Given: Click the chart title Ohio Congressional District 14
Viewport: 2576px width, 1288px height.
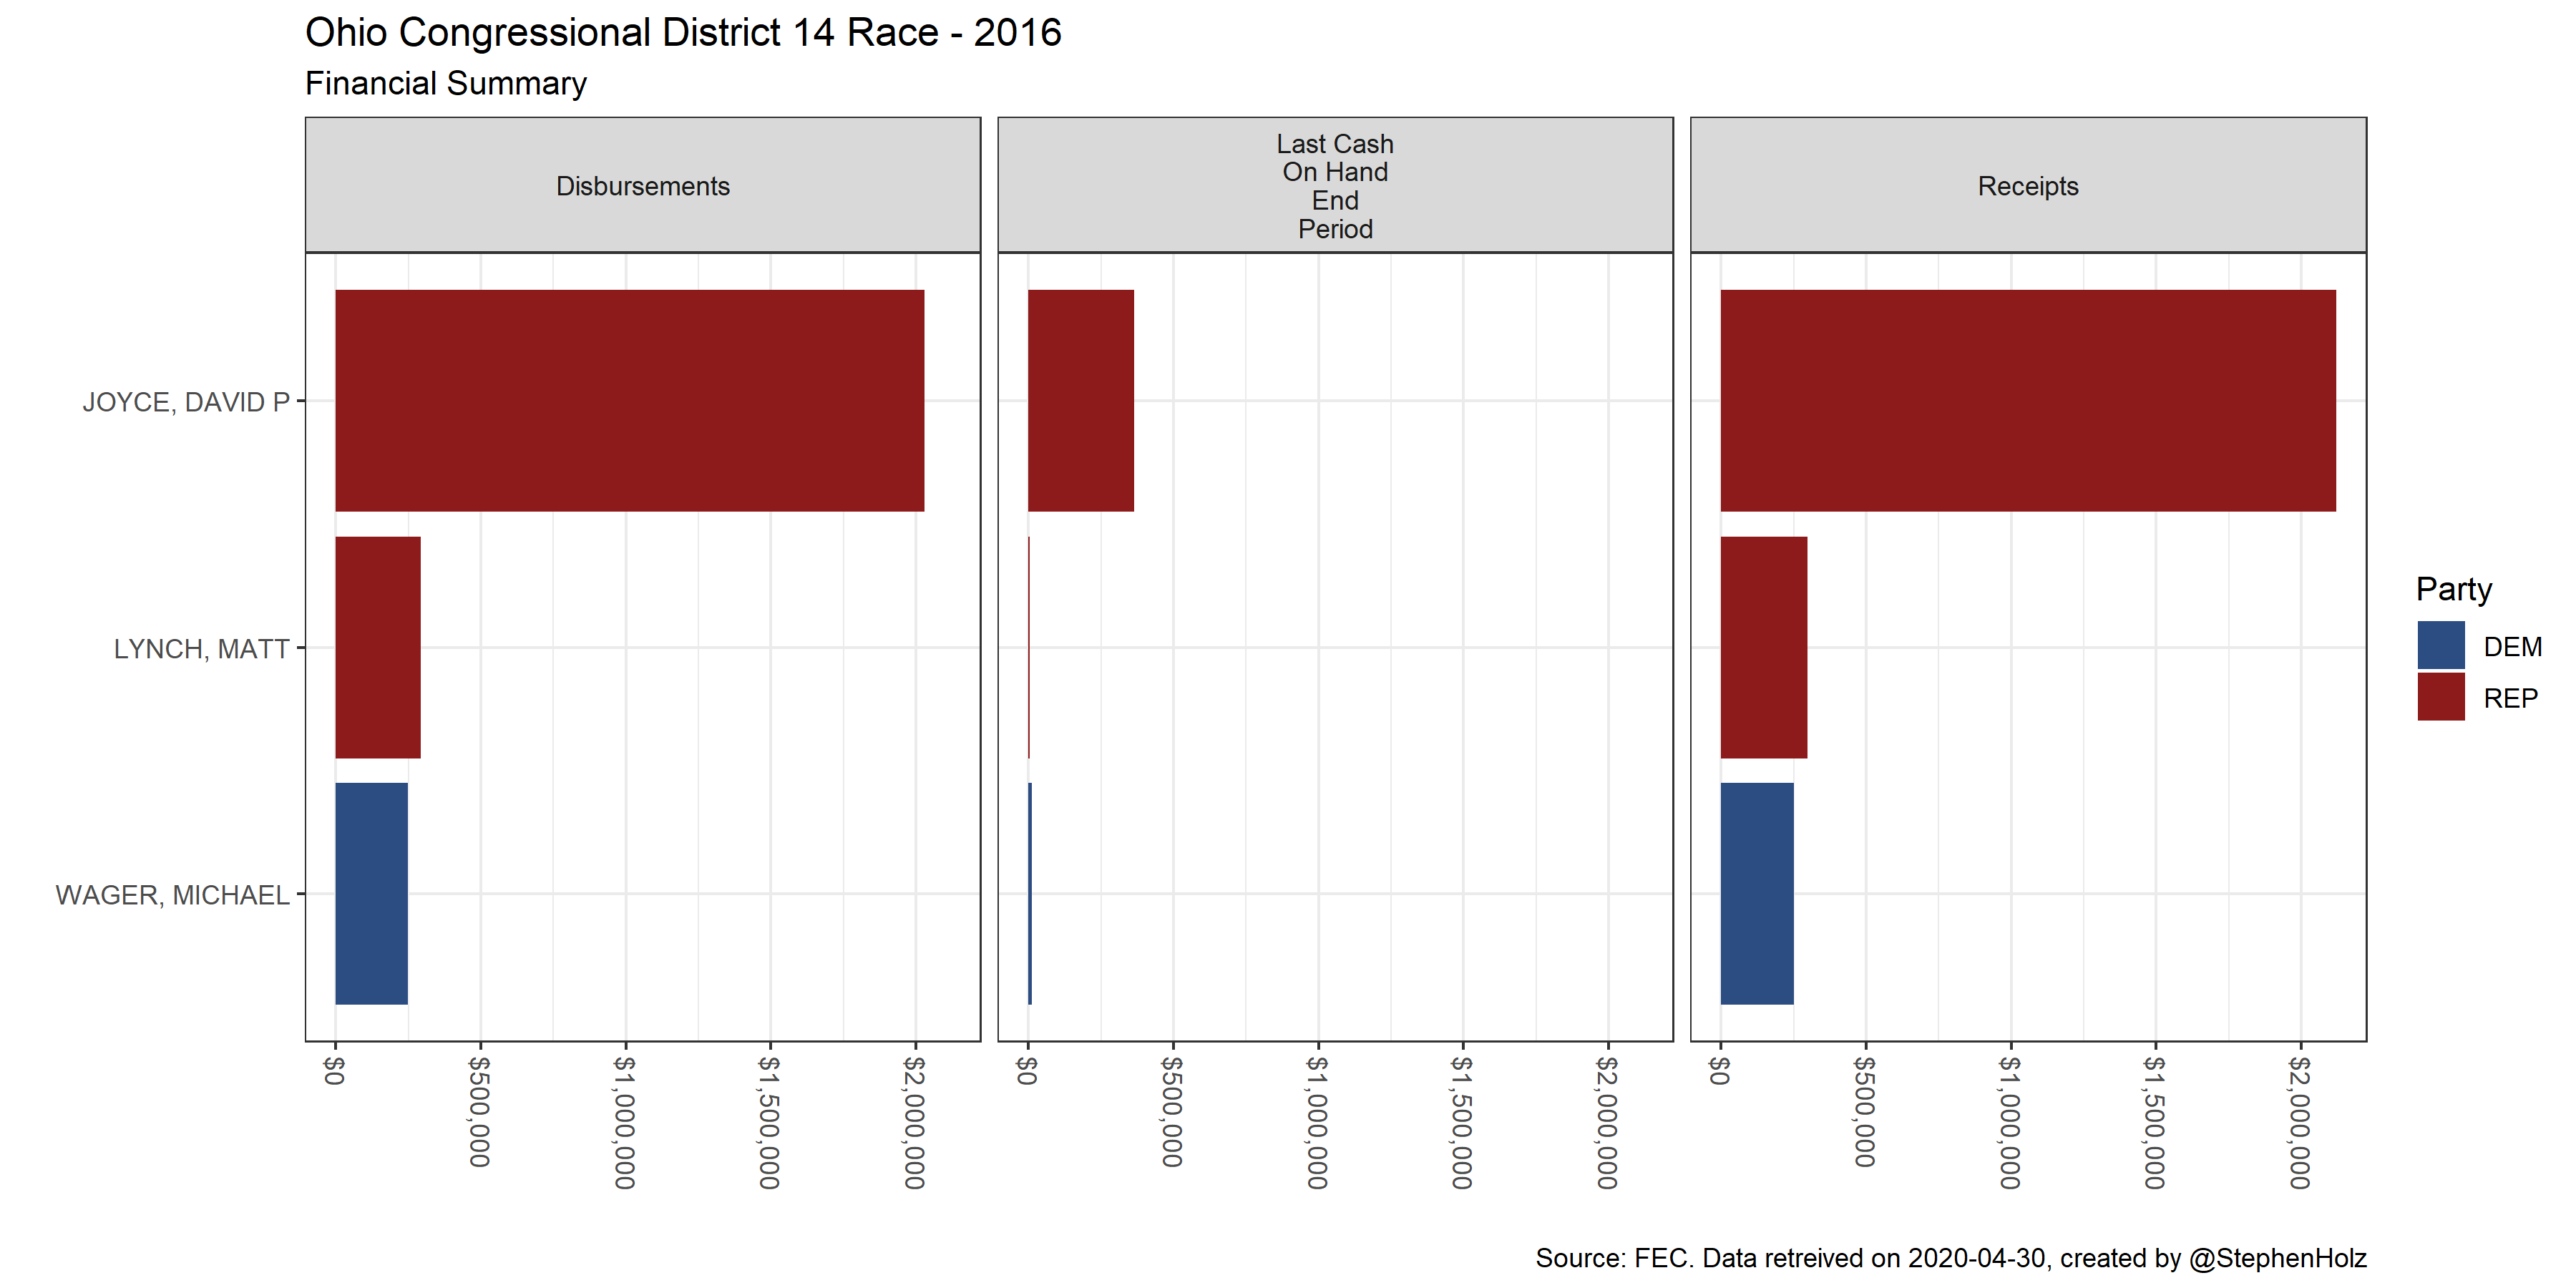Looking at the screenshot, I should point(682,33).
